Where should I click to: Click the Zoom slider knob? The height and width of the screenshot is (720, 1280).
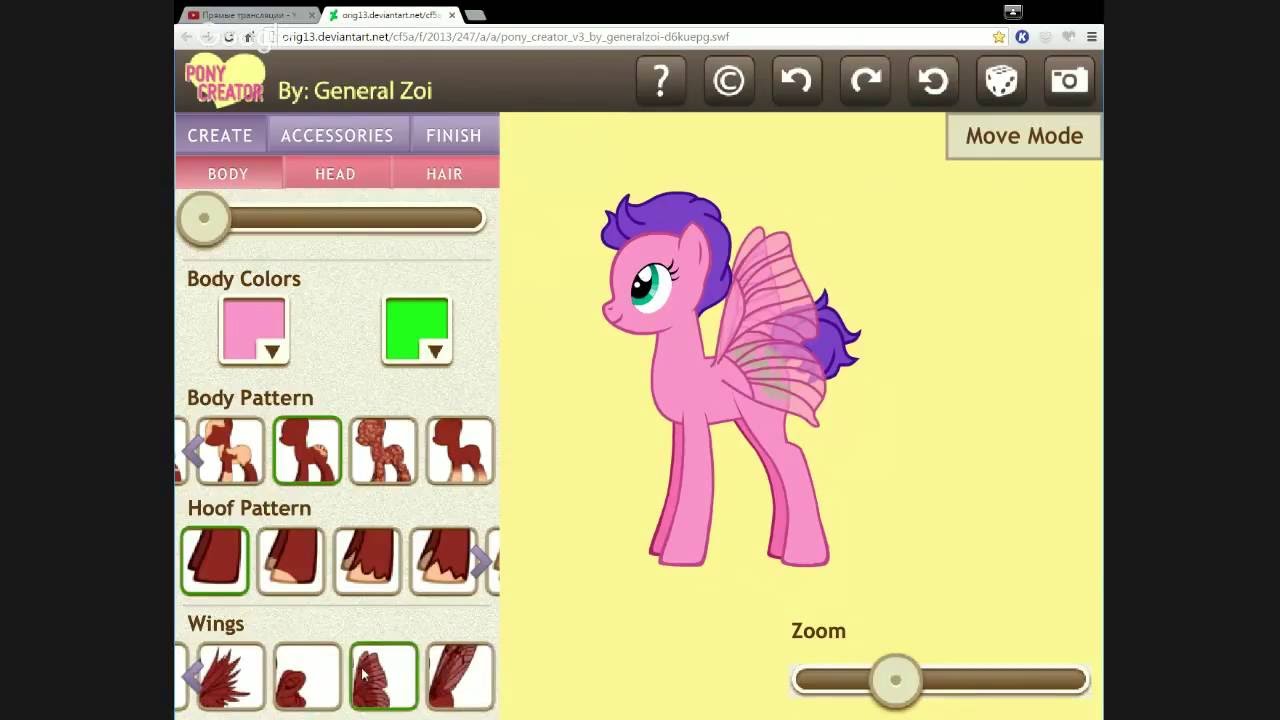[x=895, y=680]
